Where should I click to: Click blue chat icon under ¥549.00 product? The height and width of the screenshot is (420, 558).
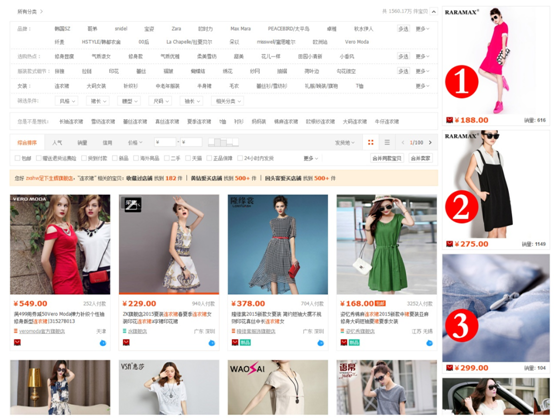[x=103, y=343]
